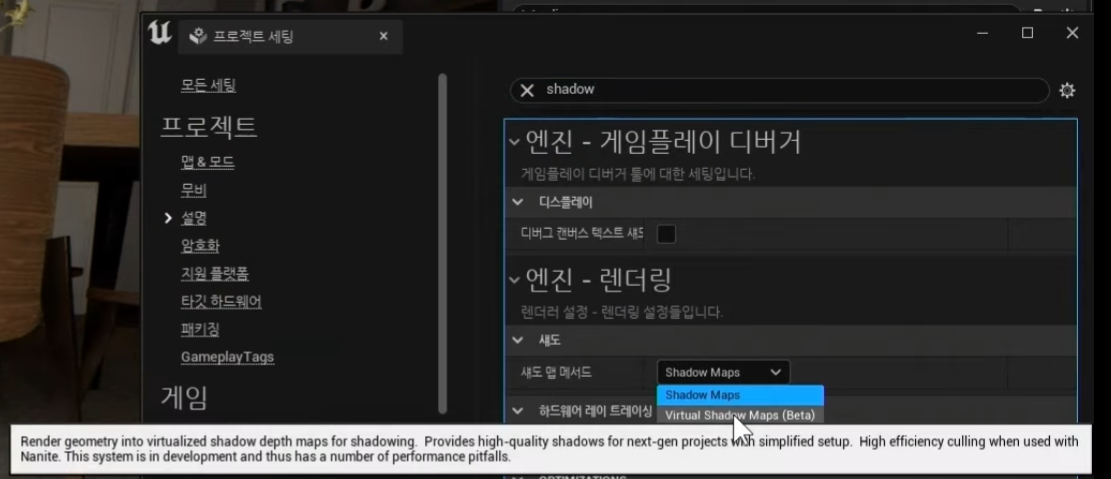The height and width of the screenshot is (479, 1111).
Task: Choose Shadow Maps option in list
Action: (740, 395)
